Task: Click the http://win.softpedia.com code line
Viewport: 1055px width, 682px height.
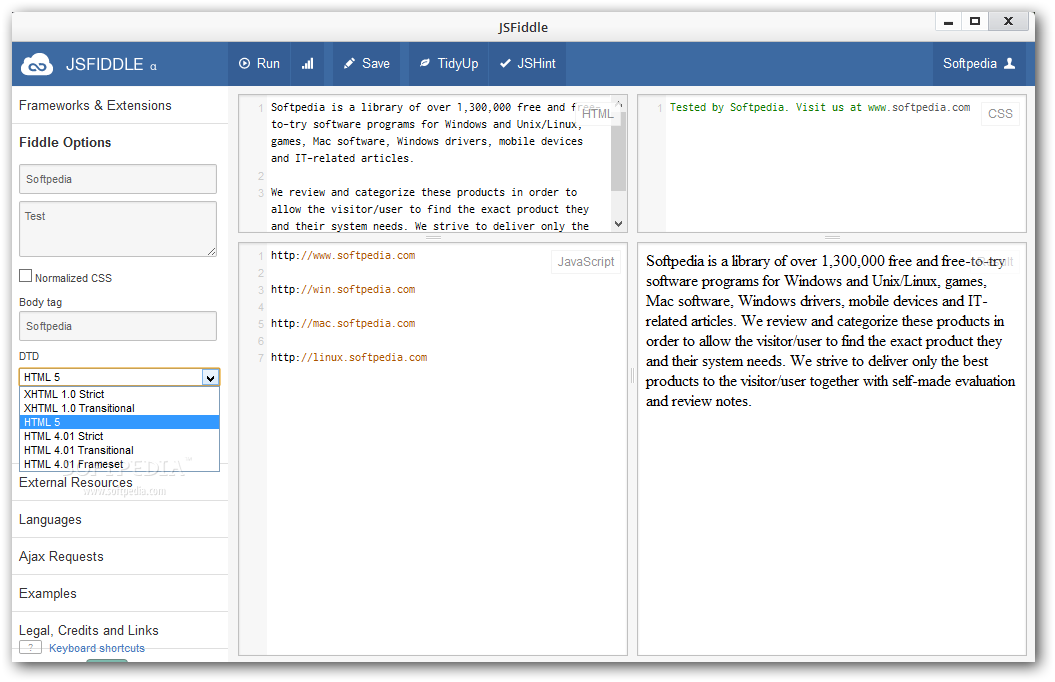Action: (343, 289)
